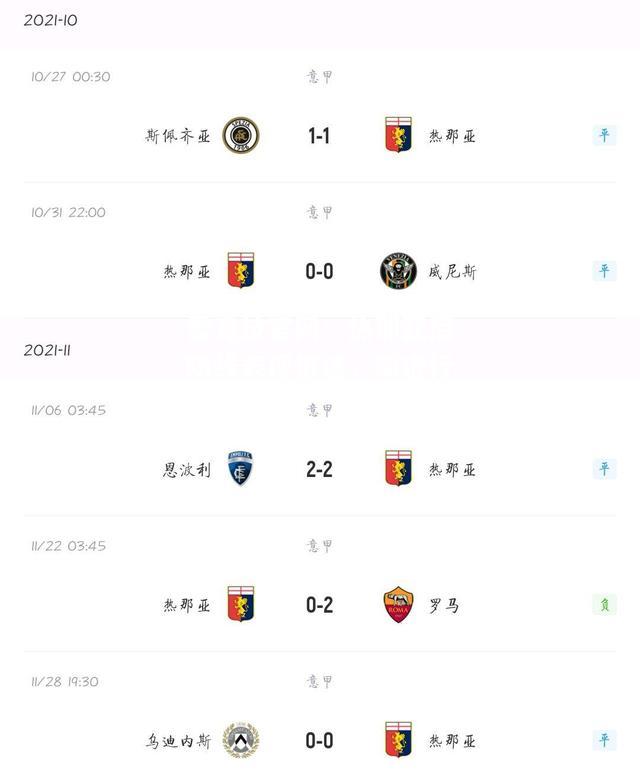
Task: Click Genoa crest in 10/27 match
Action: (398, 134)
